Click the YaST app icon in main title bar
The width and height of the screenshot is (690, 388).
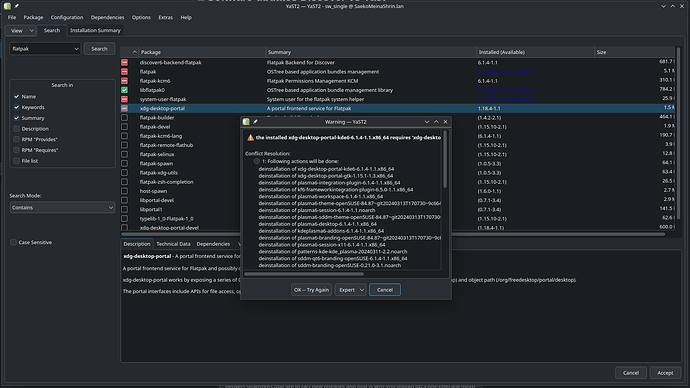[7, 6]
